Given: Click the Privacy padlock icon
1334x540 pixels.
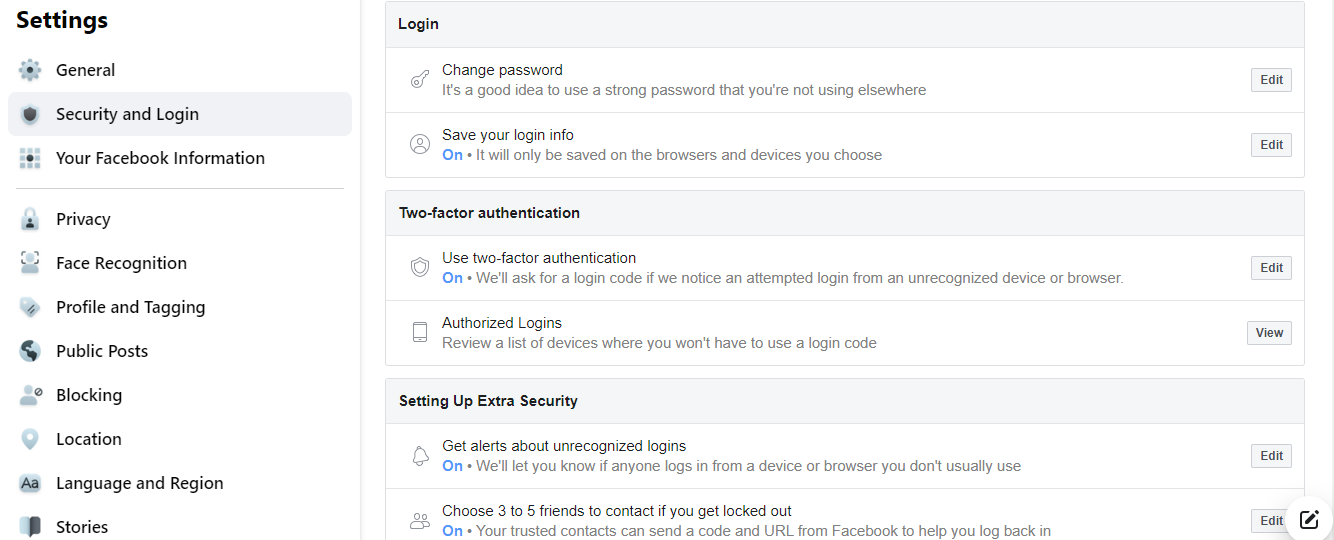Looking at the screenshot, I should (x=30, y=219).
